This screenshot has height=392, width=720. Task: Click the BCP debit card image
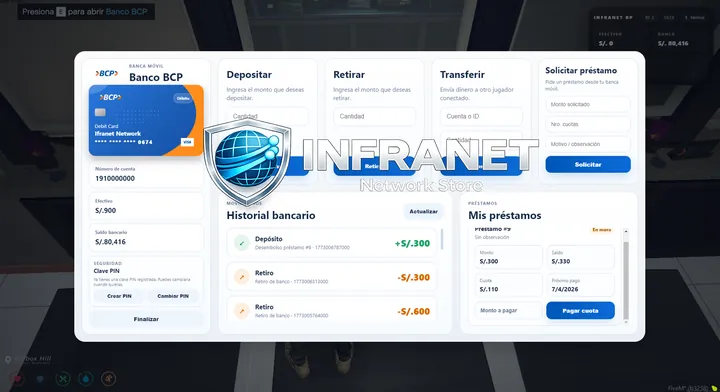[146, 120]
